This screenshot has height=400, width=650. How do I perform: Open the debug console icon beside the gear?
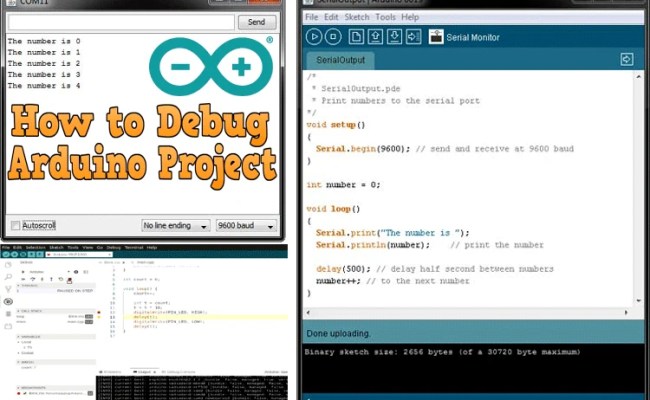tap(86, 272)
